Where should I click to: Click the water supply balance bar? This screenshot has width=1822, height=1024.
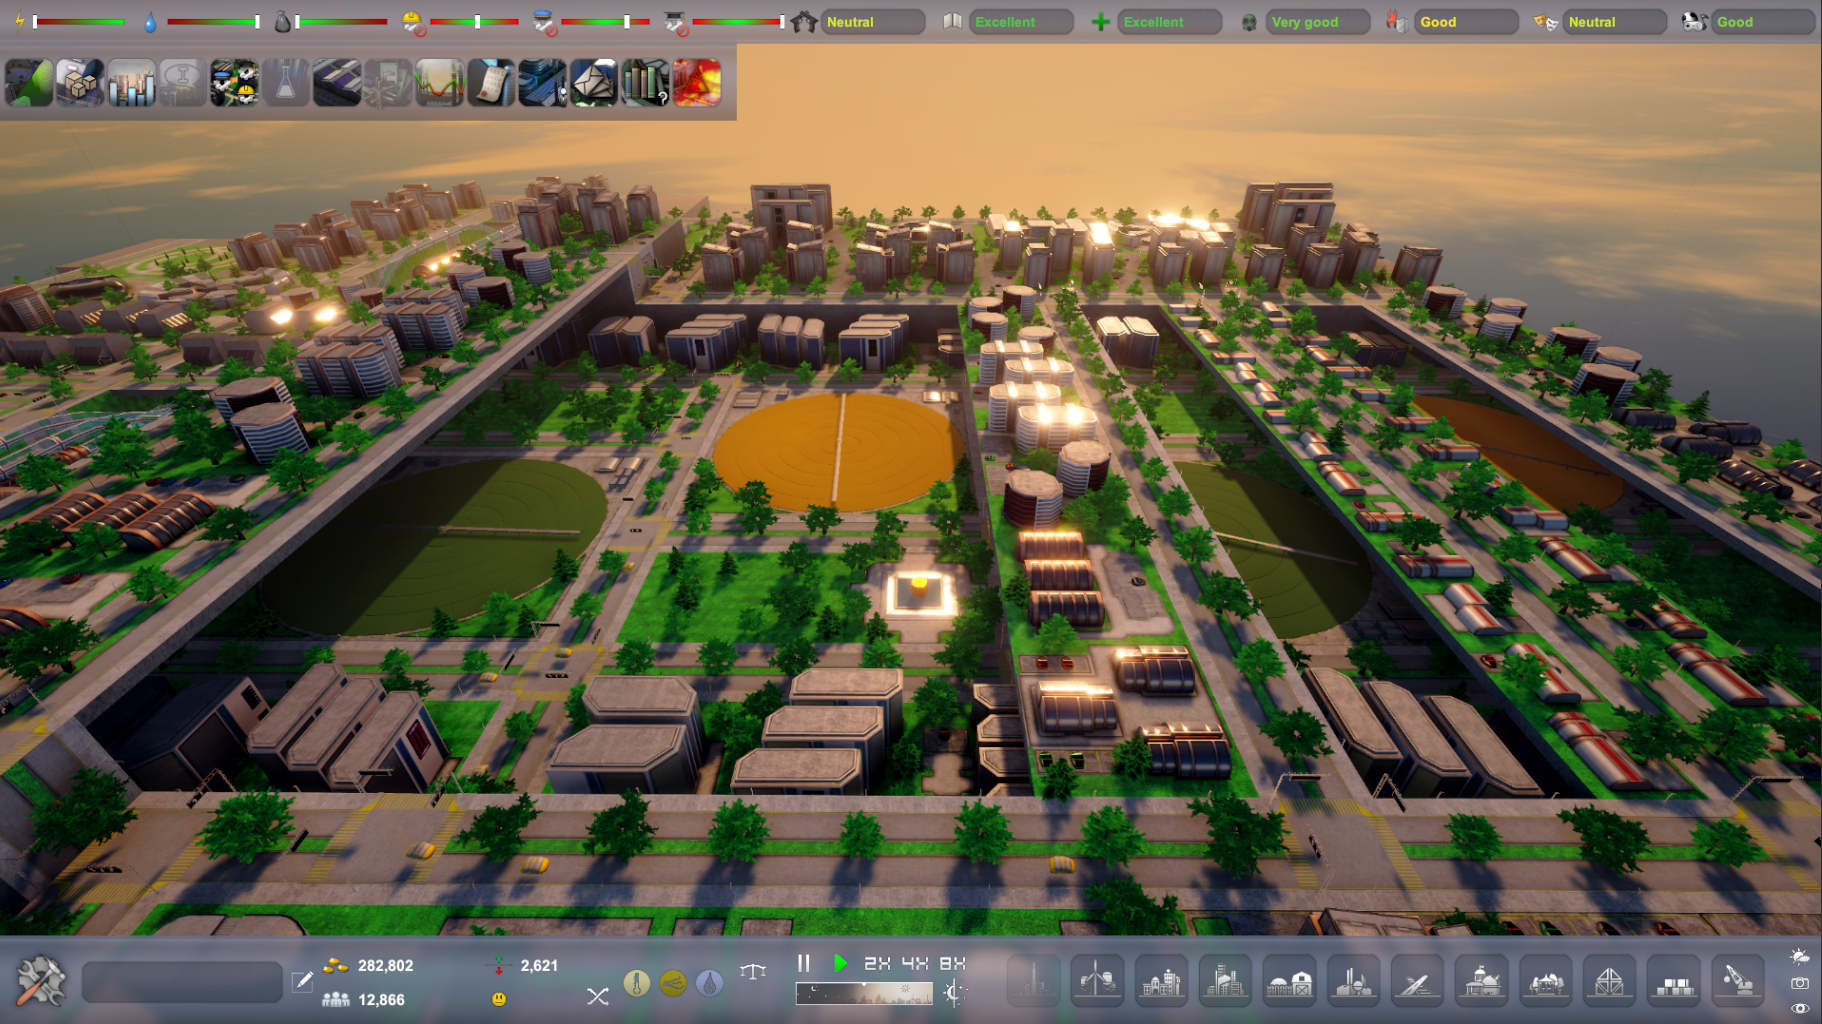pos(213,22)
